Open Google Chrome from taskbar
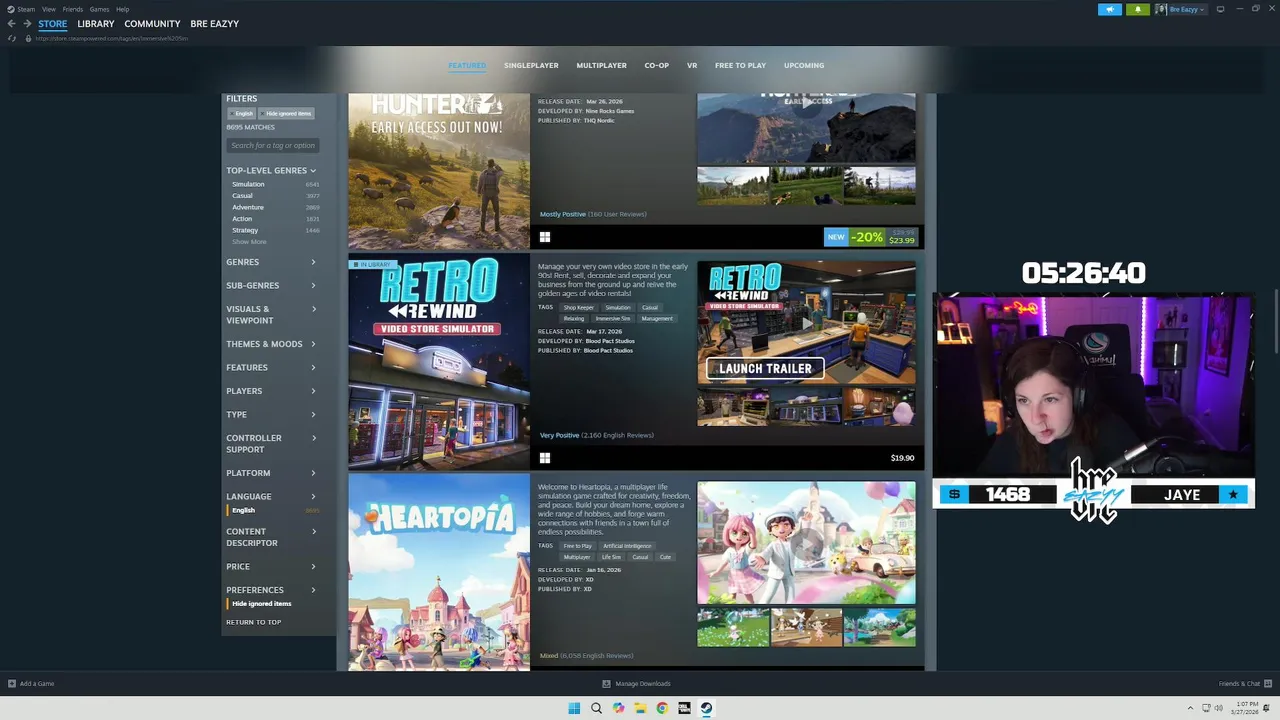The width and height of the screenshot is (1280, 720). [662, 708]
